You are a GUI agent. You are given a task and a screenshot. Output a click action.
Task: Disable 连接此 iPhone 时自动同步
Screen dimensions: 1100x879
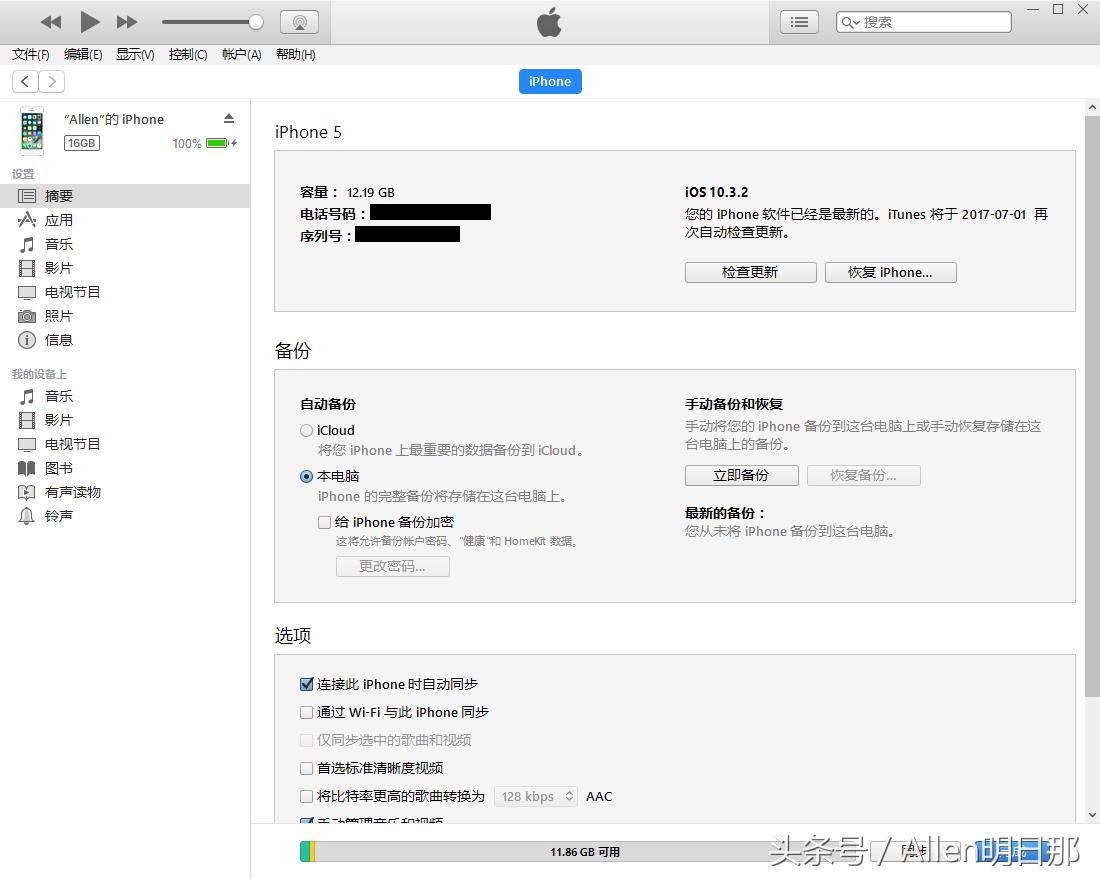pos(306,684)
